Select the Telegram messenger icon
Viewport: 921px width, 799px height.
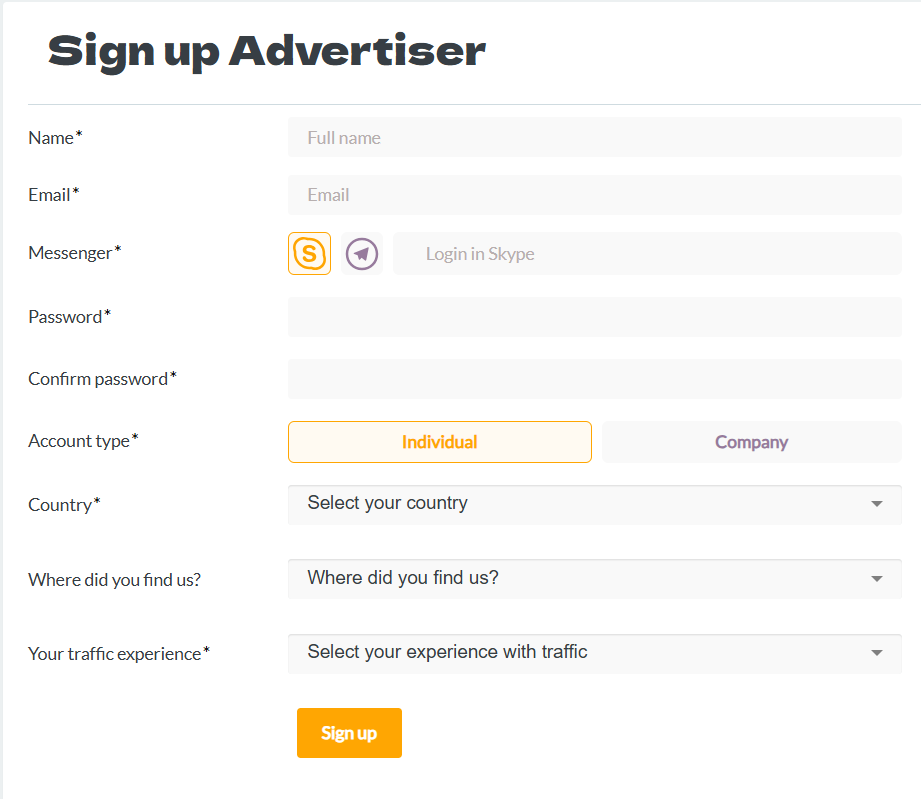[x=362, y=254]
